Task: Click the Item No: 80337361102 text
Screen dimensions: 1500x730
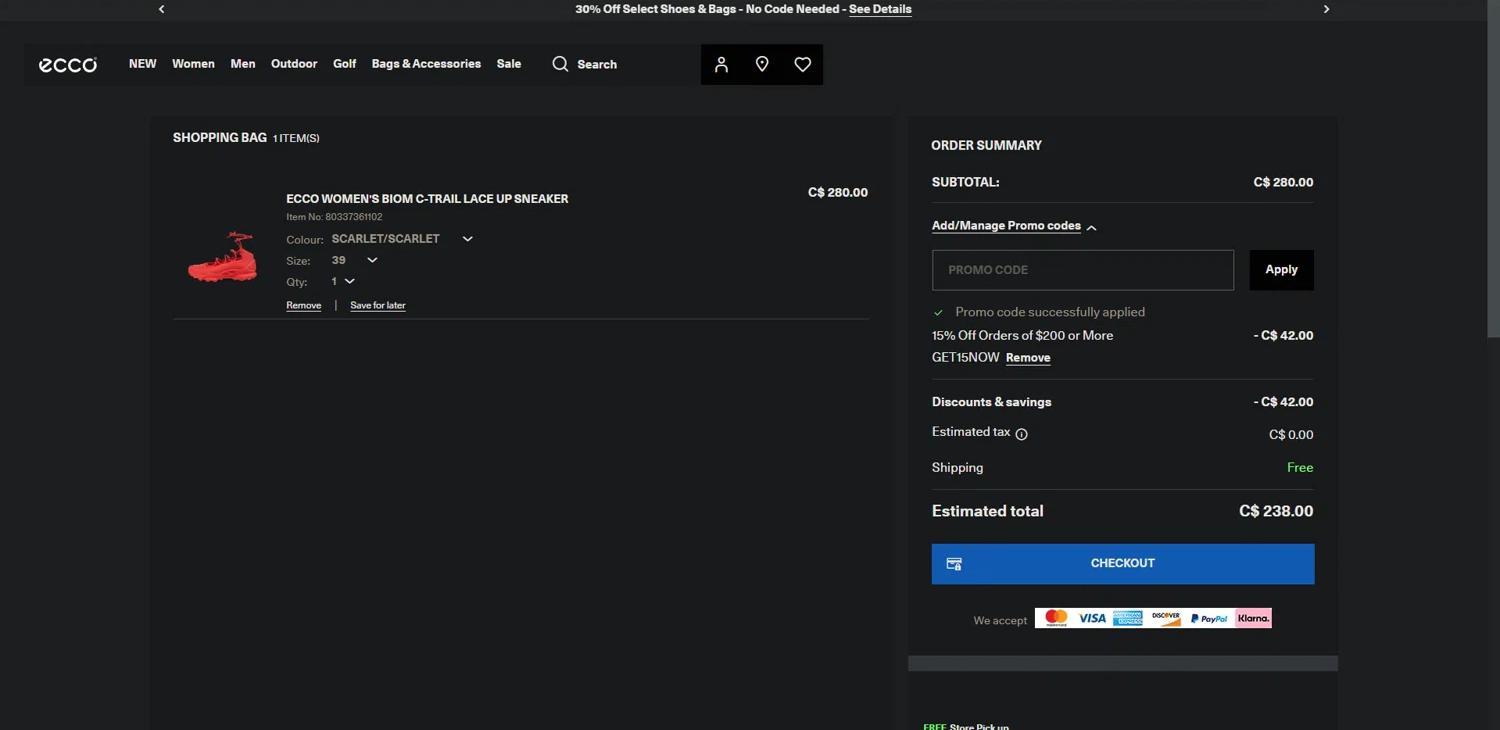Action: tap(334, 217)
